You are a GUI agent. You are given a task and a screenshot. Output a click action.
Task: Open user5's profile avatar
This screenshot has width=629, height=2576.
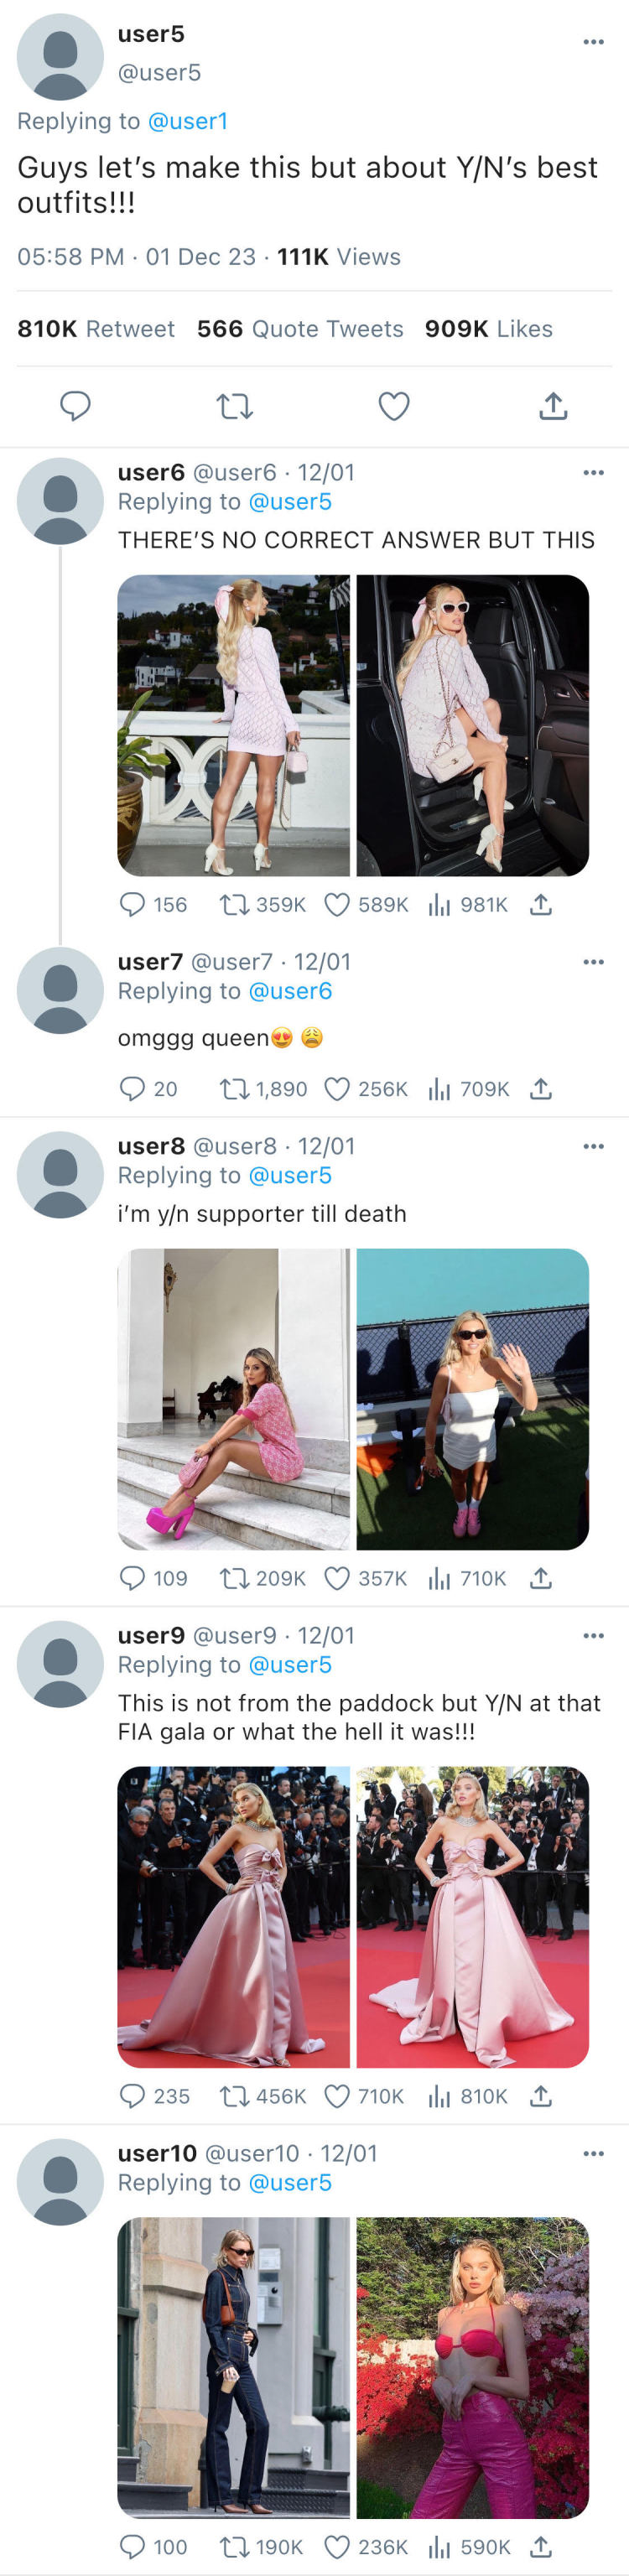(x=60, y=57)
